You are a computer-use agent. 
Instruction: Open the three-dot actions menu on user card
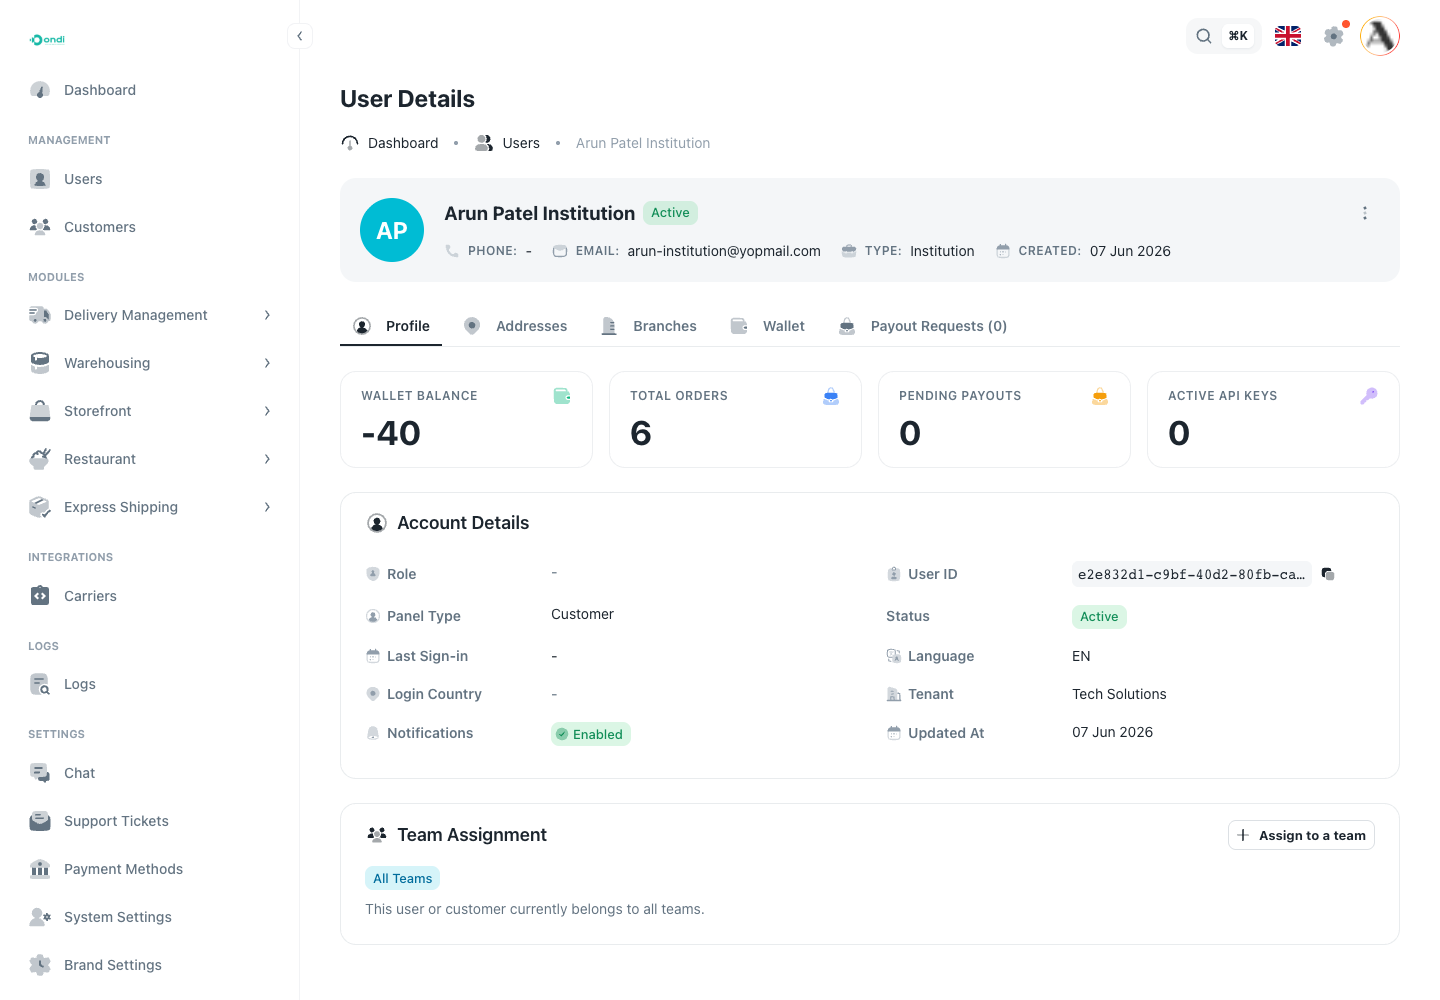[x=1365, y=213]
